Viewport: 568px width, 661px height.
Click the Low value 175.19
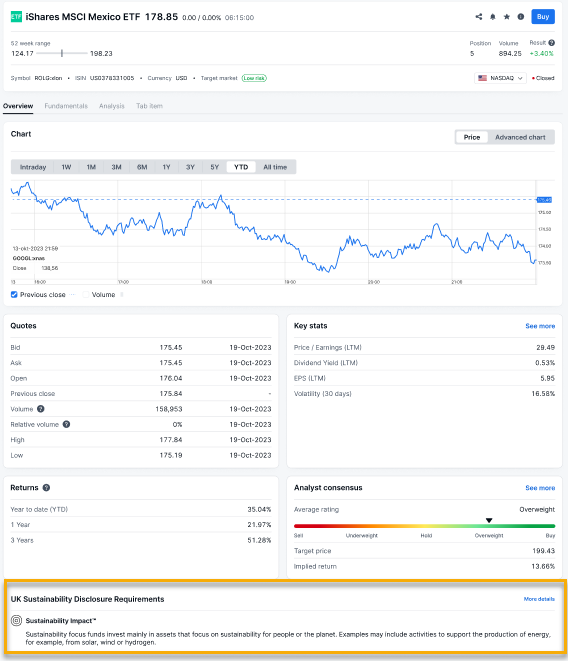pos(171,455)
